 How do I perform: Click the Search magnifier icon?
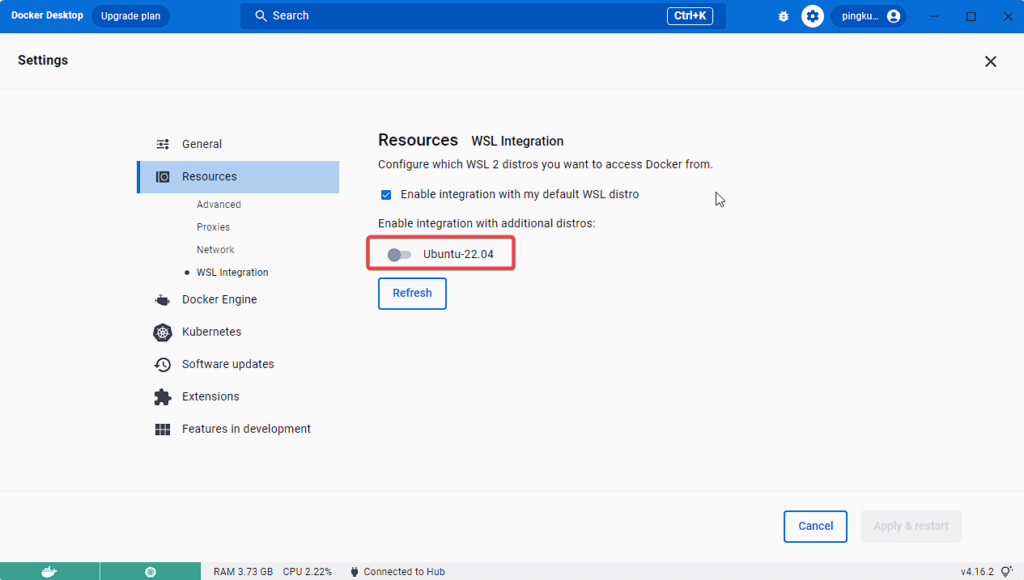pos(261,16)
